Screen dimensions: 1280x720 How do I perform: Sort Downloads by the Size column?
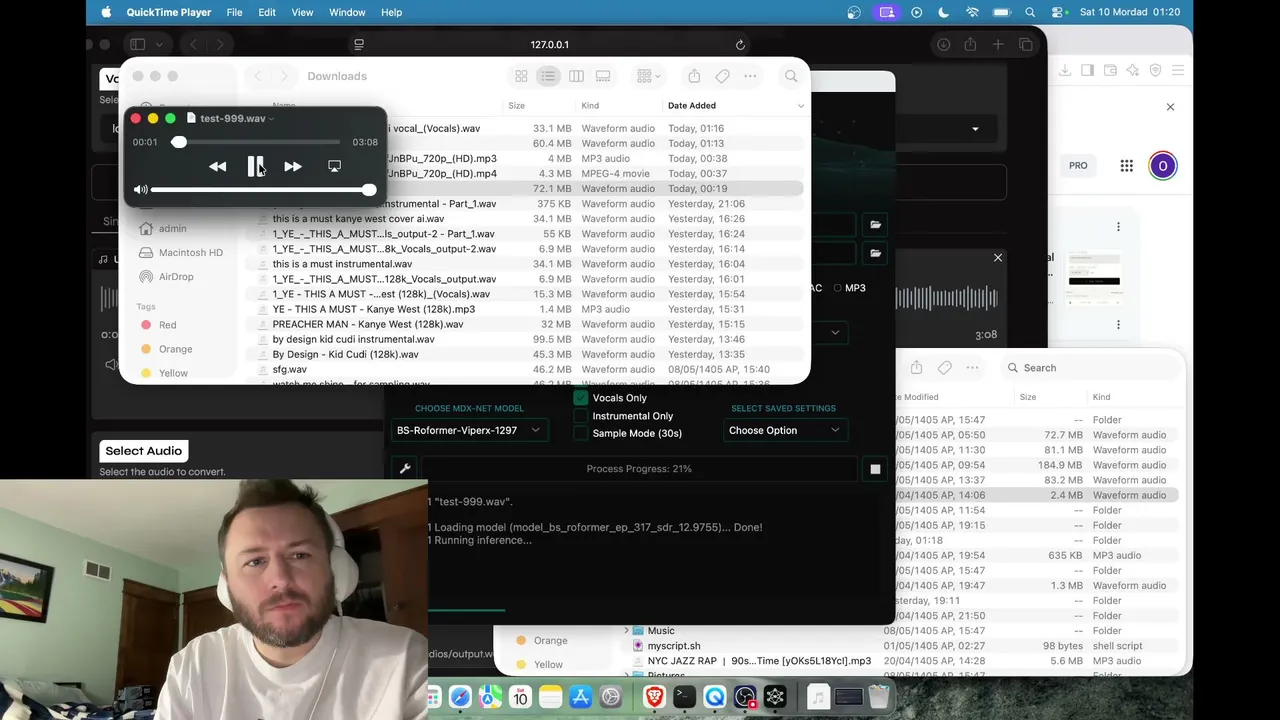tap(516, 105)
